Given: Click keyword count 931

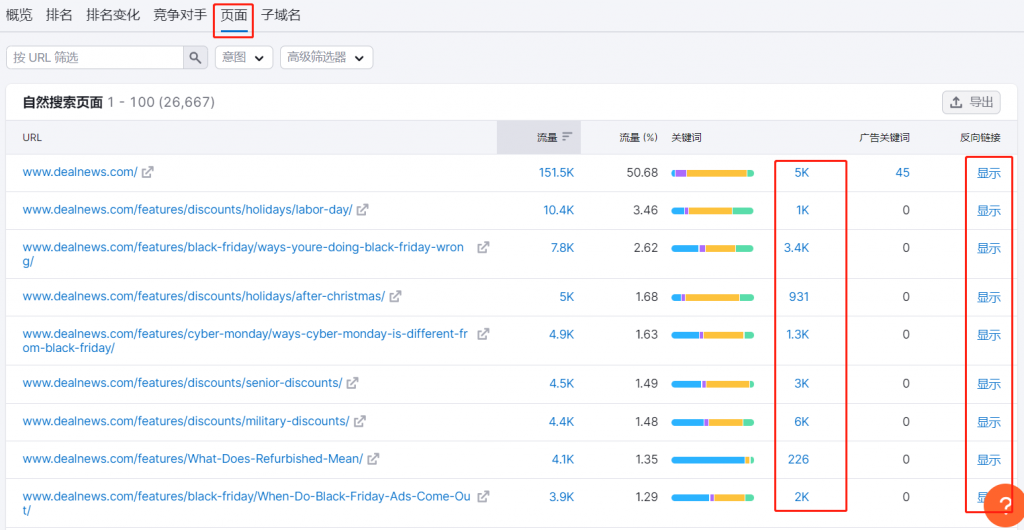Looking at the screenshot, I should (799, 296).
